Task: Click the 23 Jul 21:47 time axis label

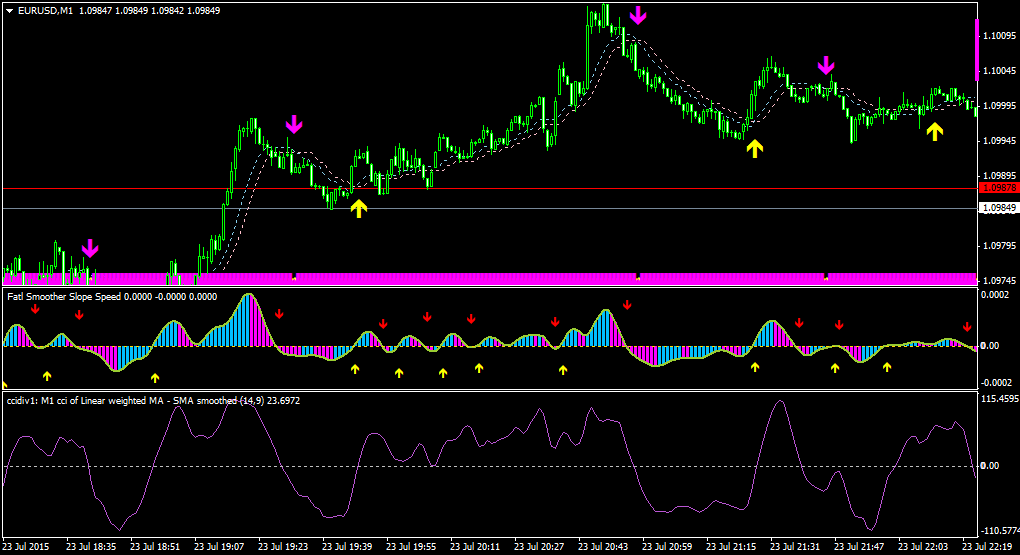Action: point(859,547)
